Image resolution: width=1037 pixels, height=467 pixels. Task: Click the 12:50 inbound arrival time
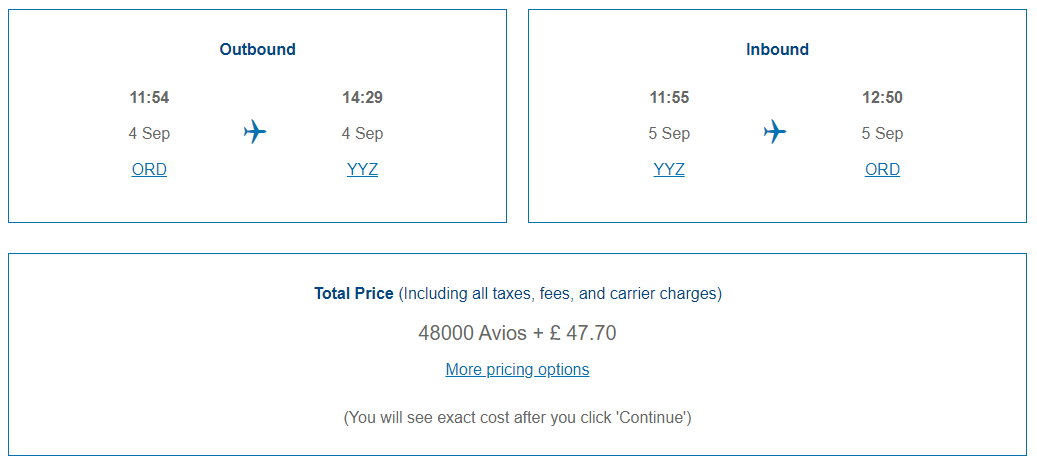[x=882, y=98]
